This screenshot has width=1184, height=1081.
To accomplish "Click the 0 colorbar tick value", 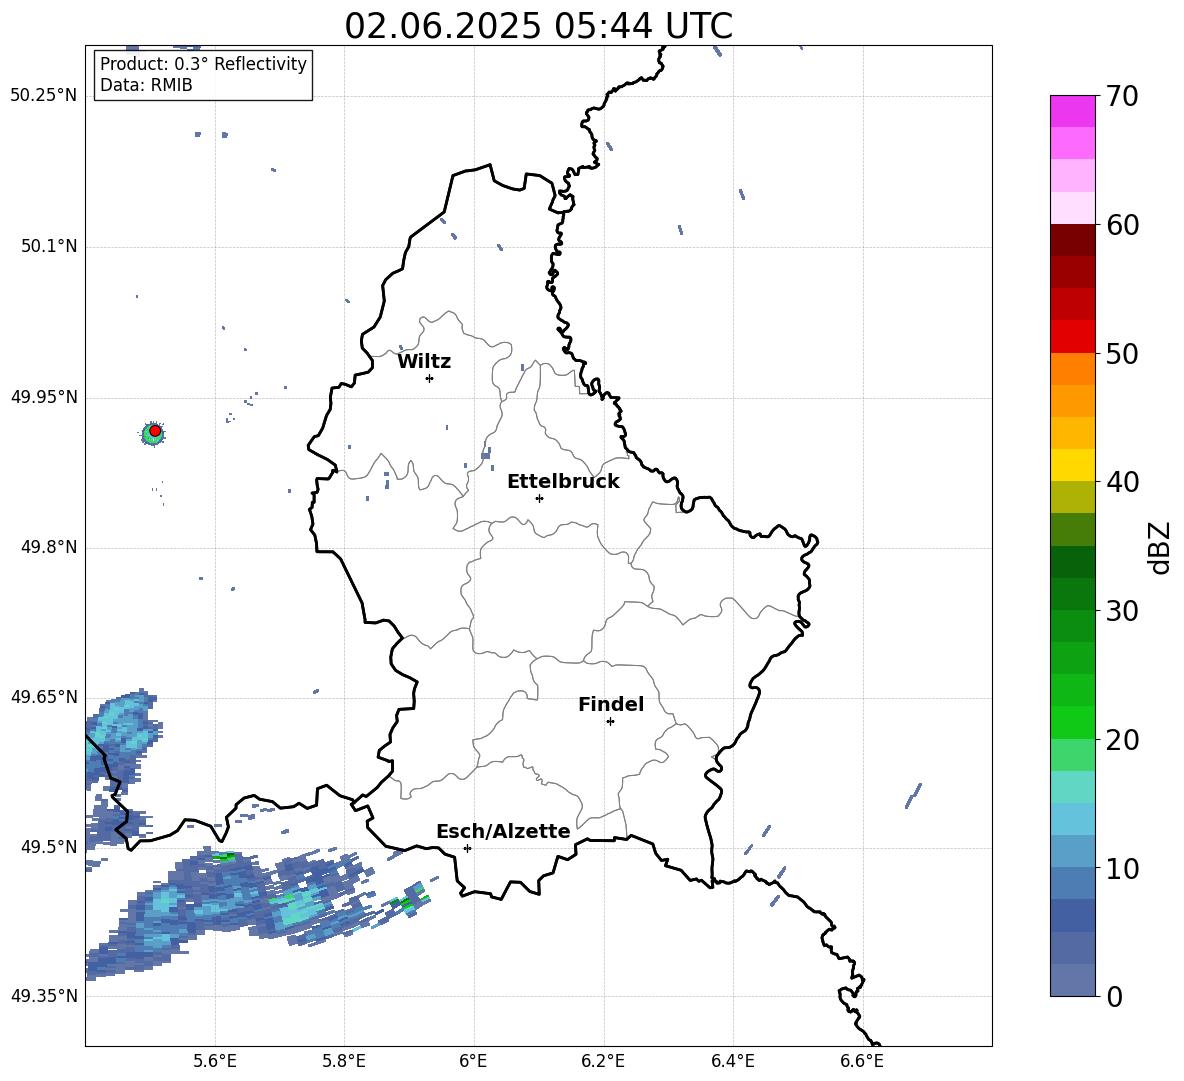I will click(1115, 996).
